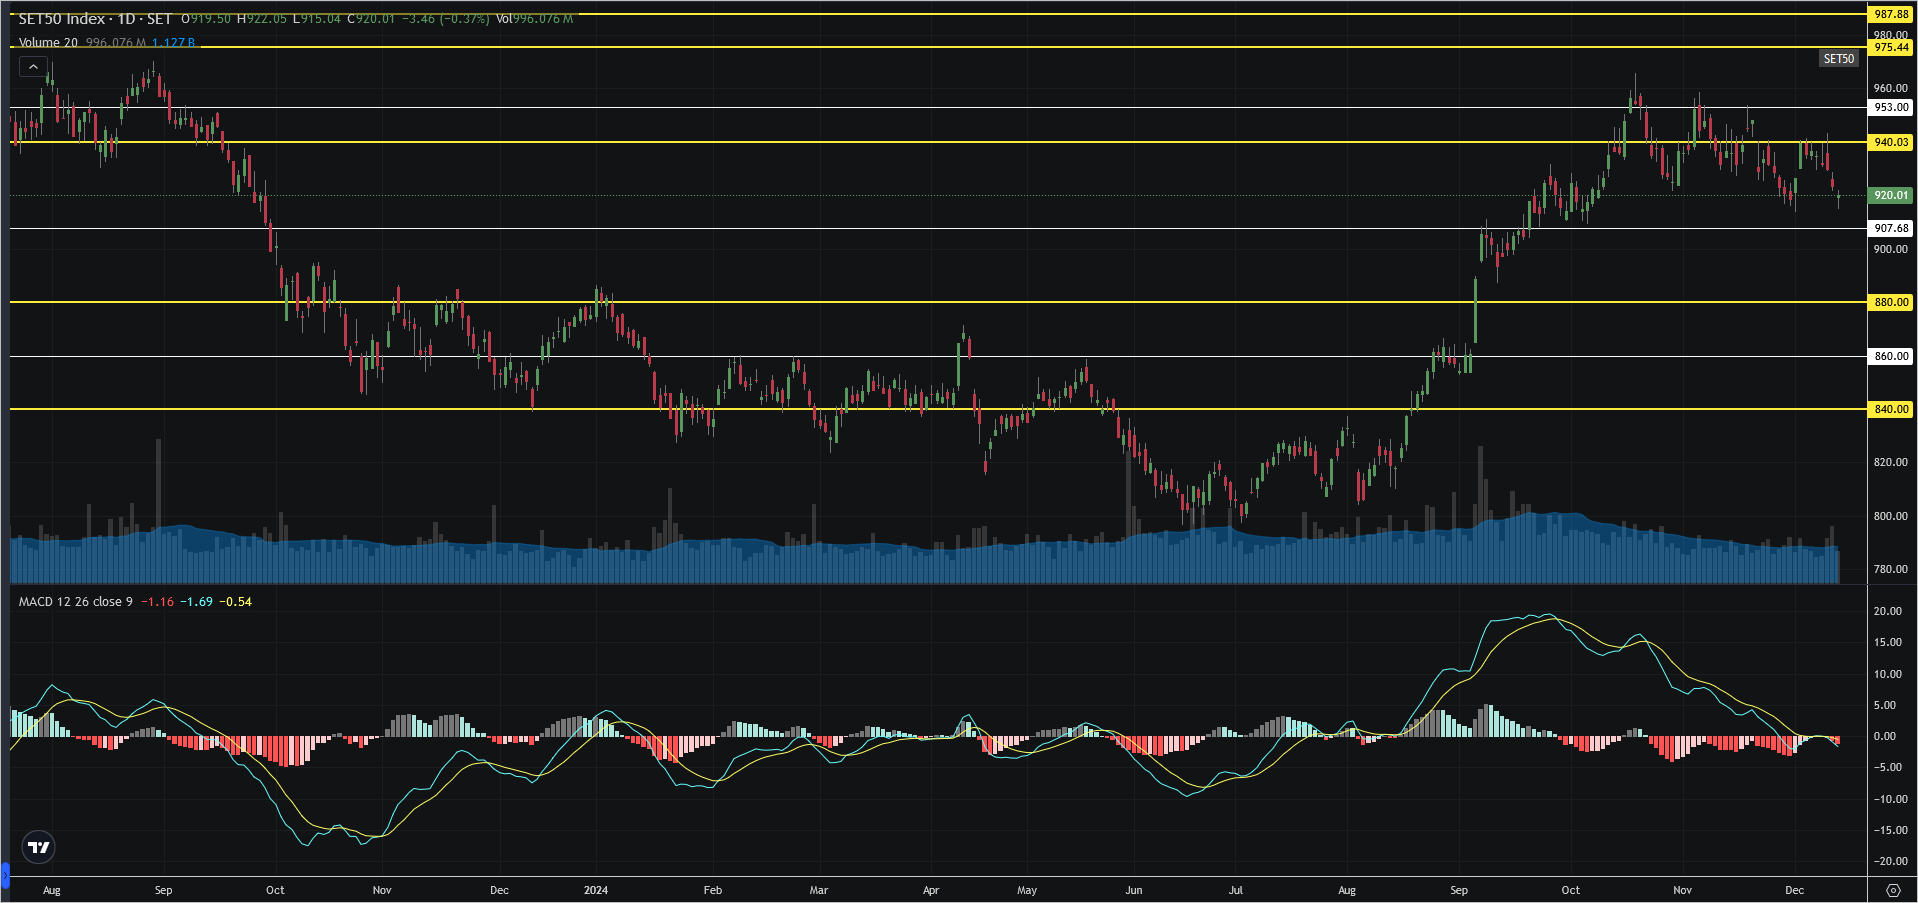Click the 20.00 MACD scale label
1918x903 pixels.
pyautogui.click(x=1888, y=611)
